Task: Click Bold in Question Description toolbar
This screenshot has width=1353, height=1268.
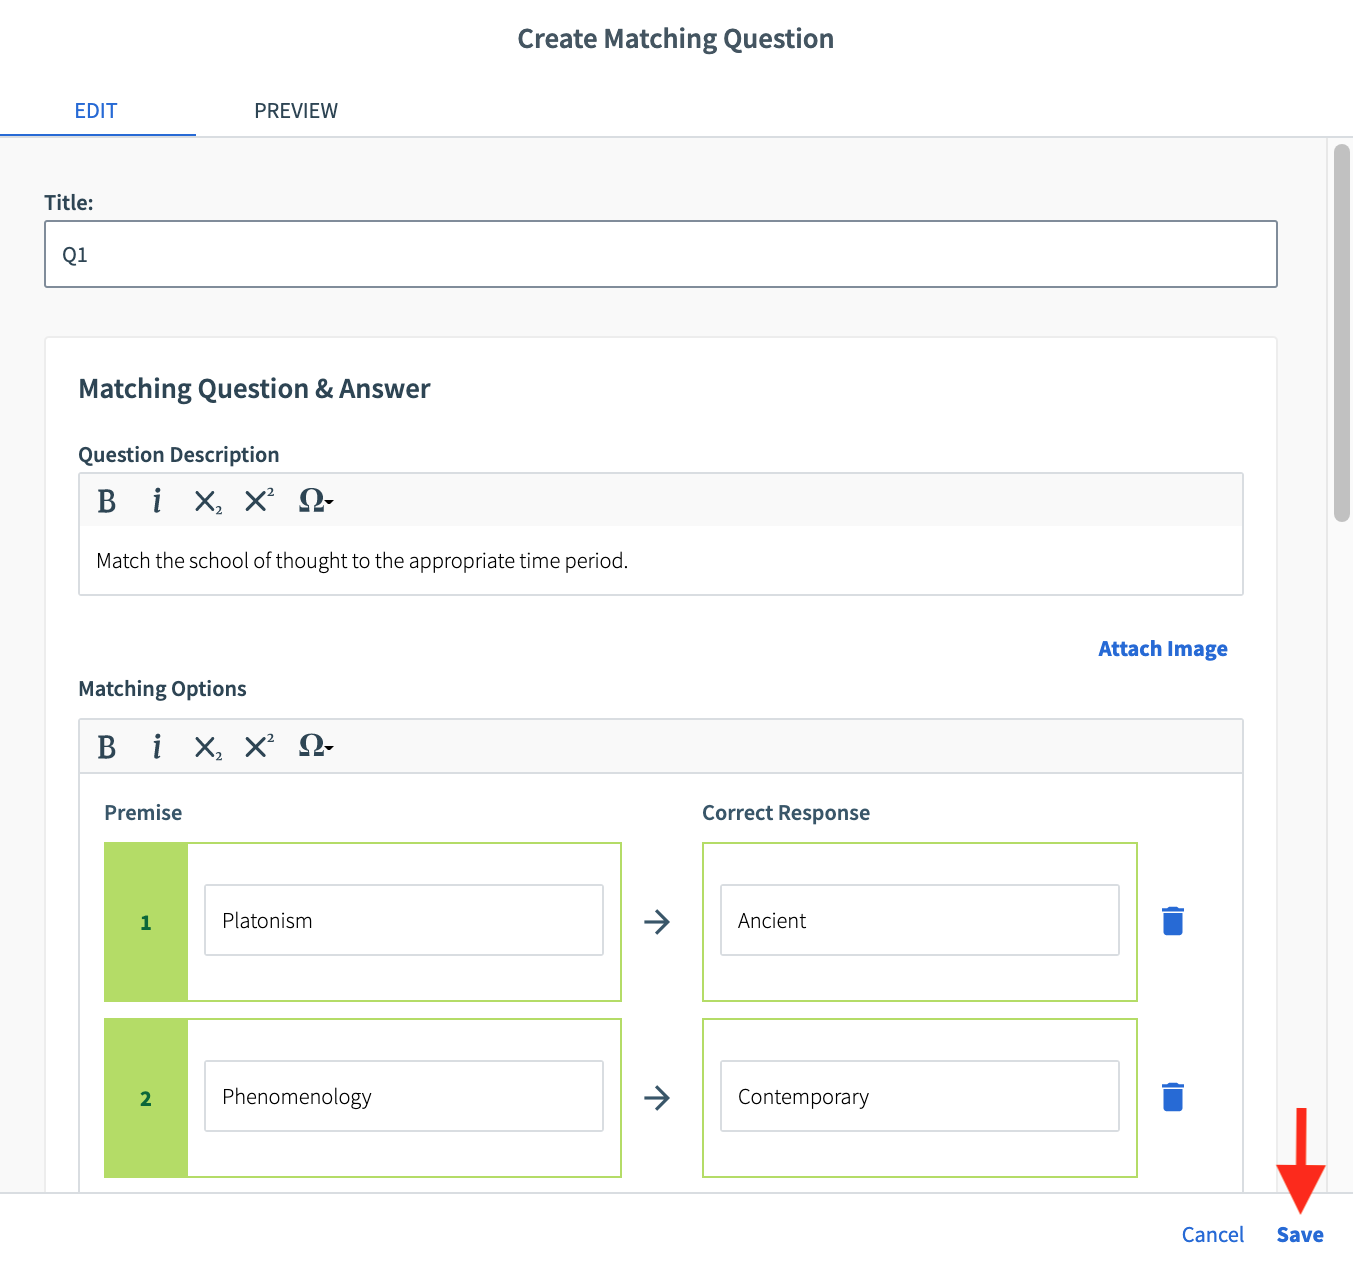Action: (107, 501)
